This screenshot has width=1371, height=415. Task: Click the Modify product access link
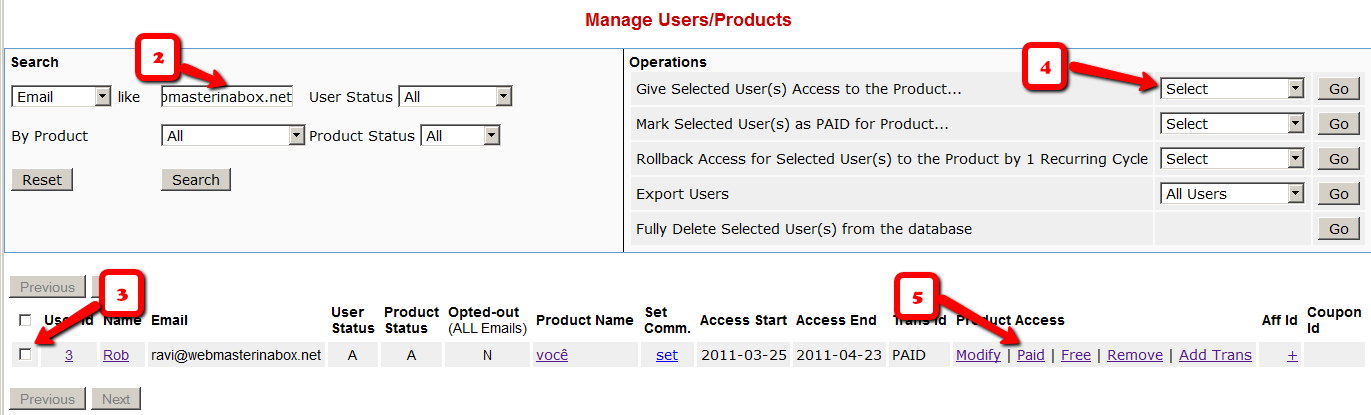(x=978, y=355)
